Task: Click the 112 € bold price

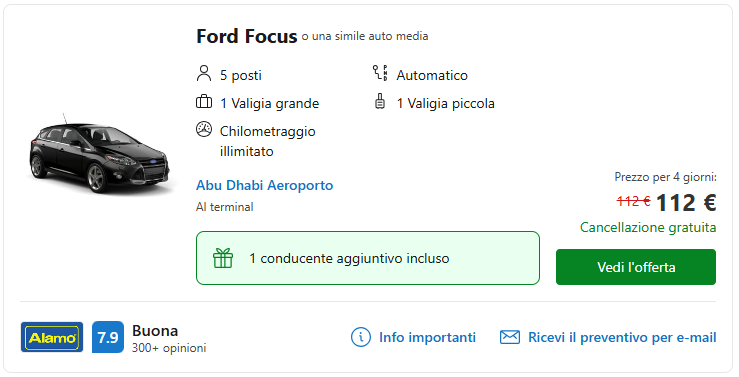Action: (x=686, y=203)
